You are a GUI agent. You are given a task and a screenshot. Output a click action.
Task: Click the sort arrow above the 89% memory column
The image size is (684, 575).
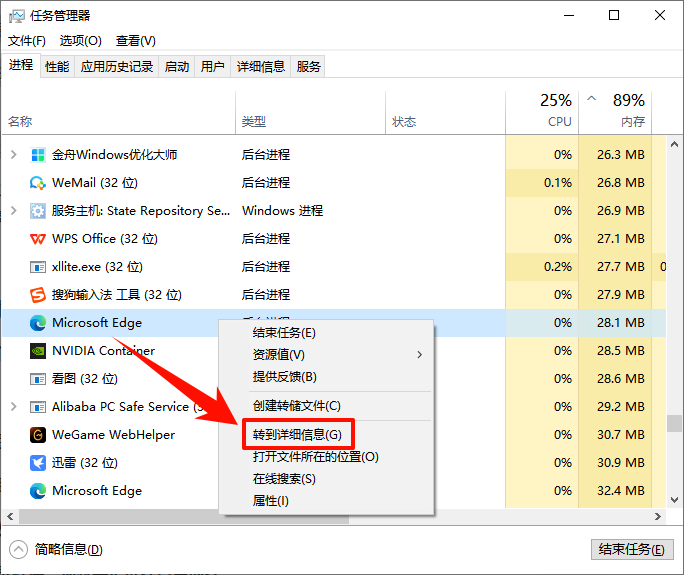[591, 98]
